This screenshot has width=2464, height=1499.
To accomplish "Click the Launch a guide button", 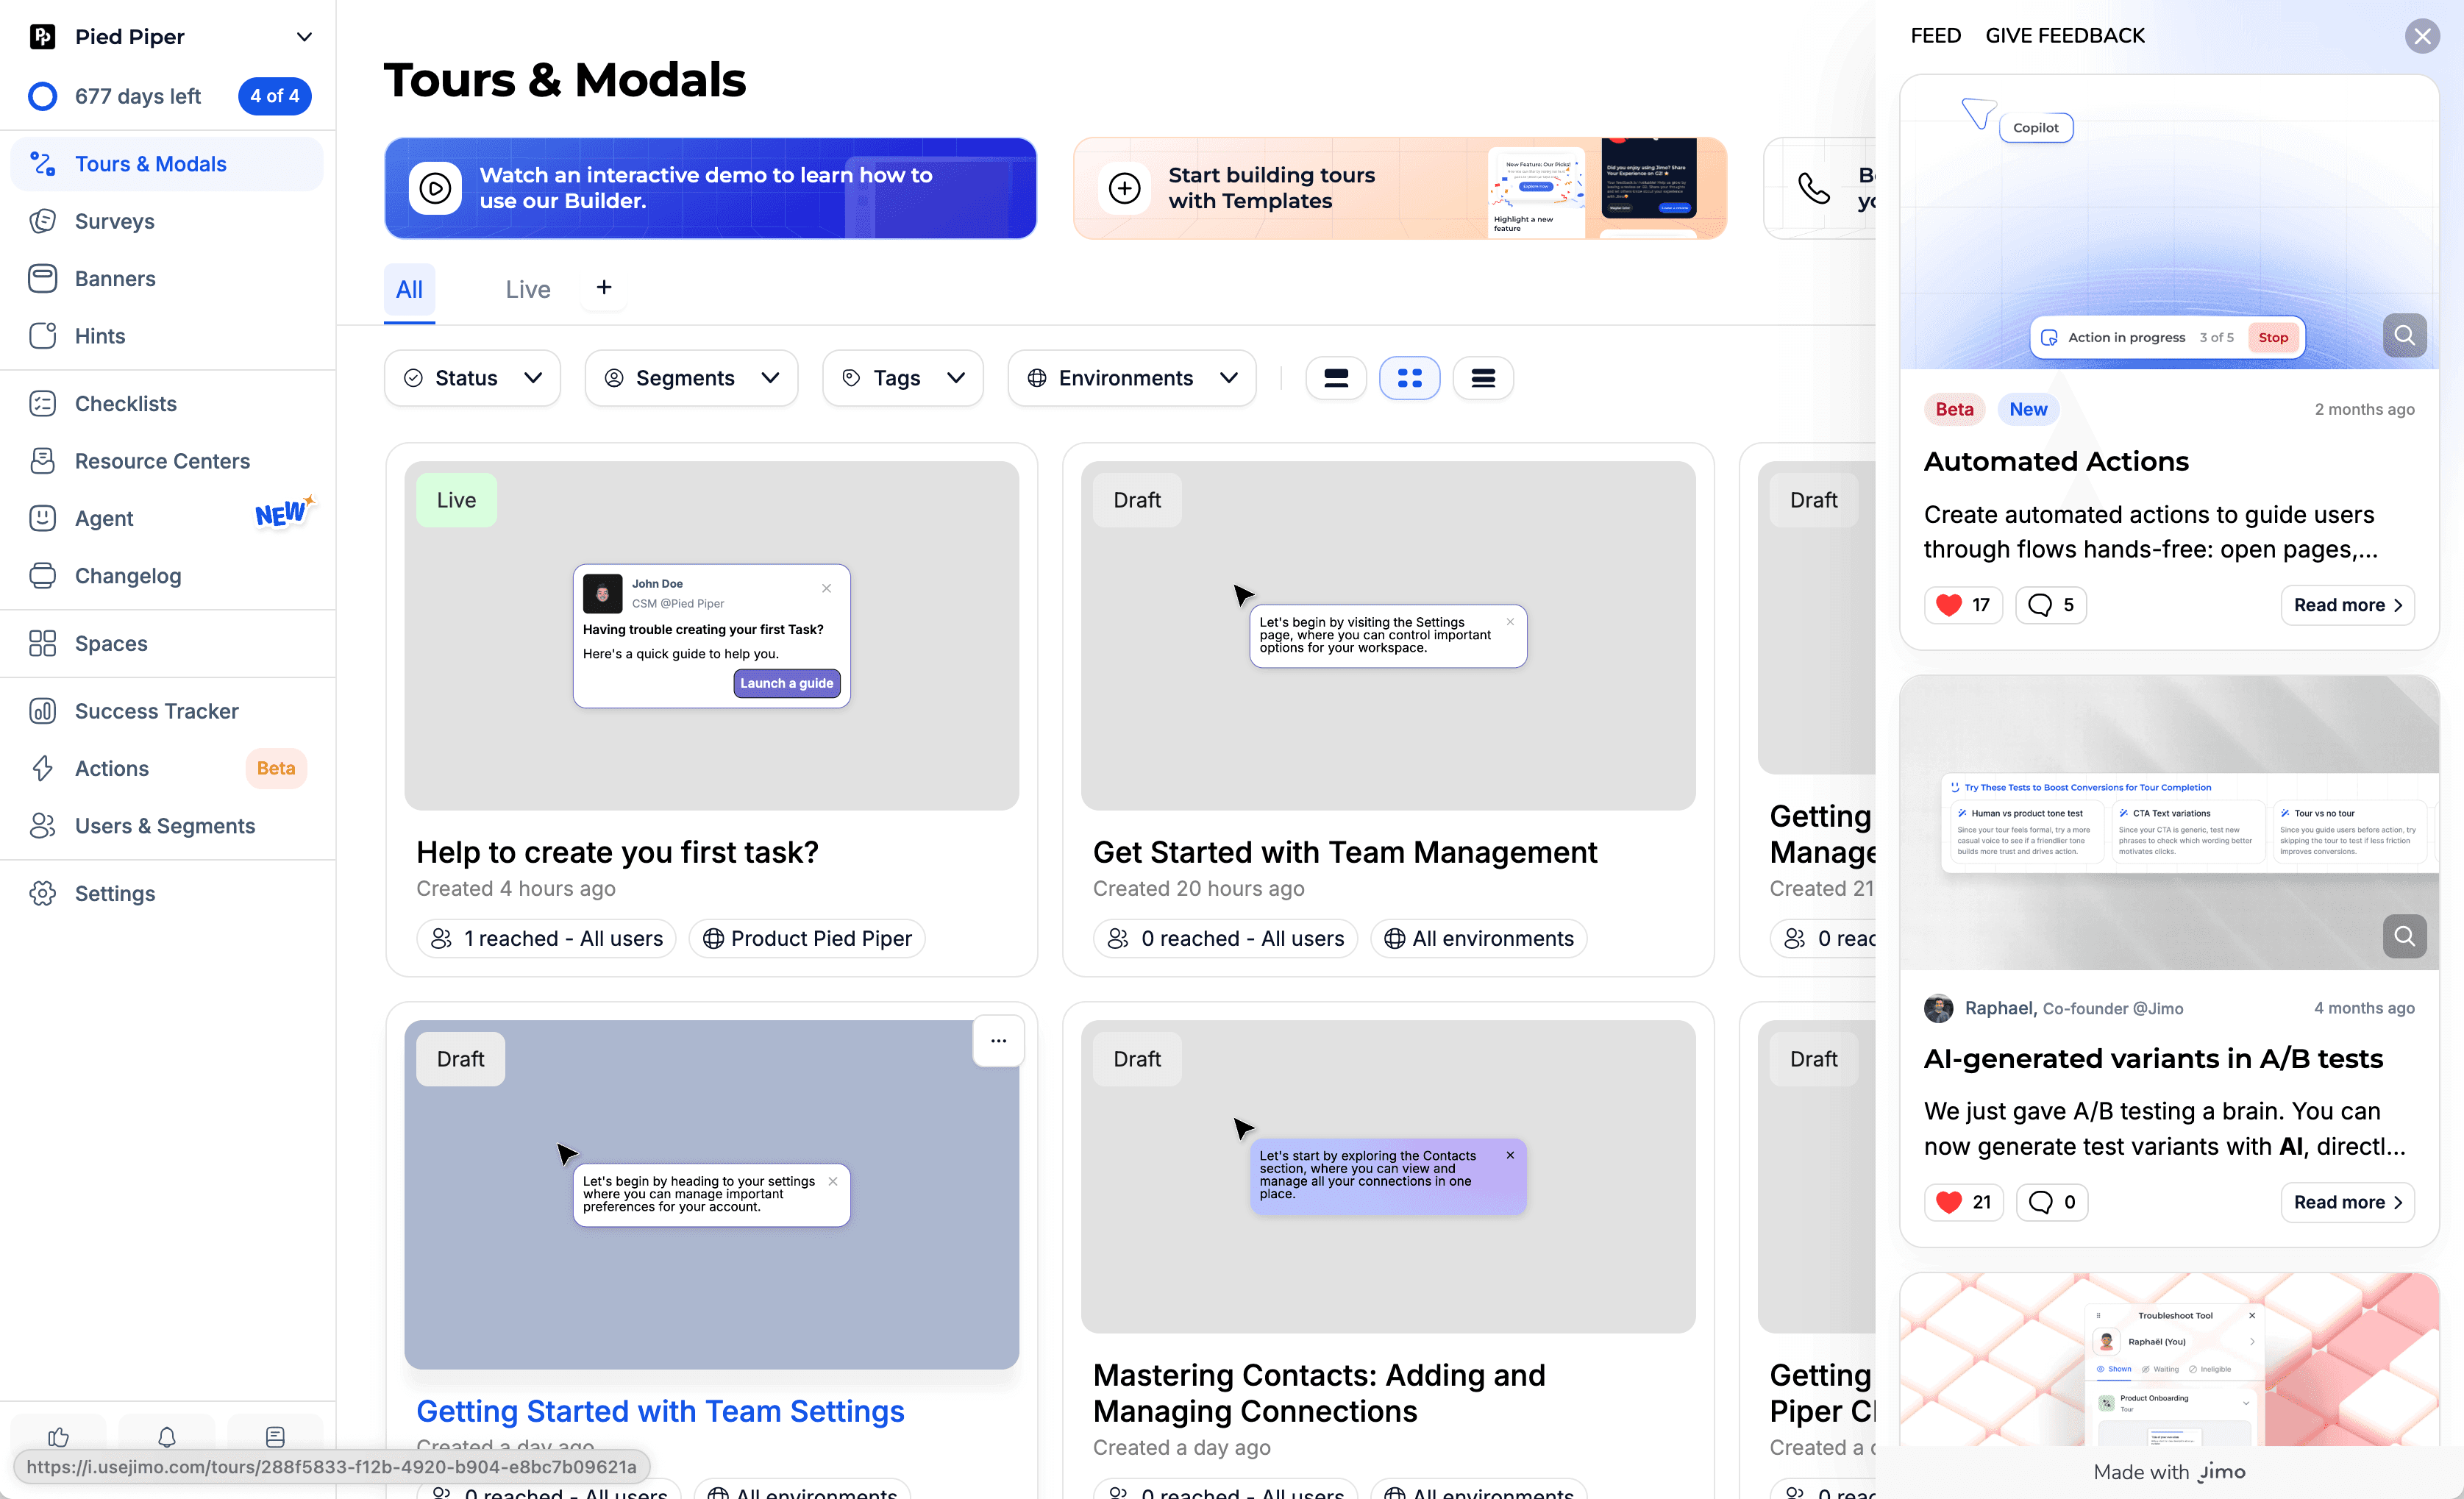I will 786,683.
